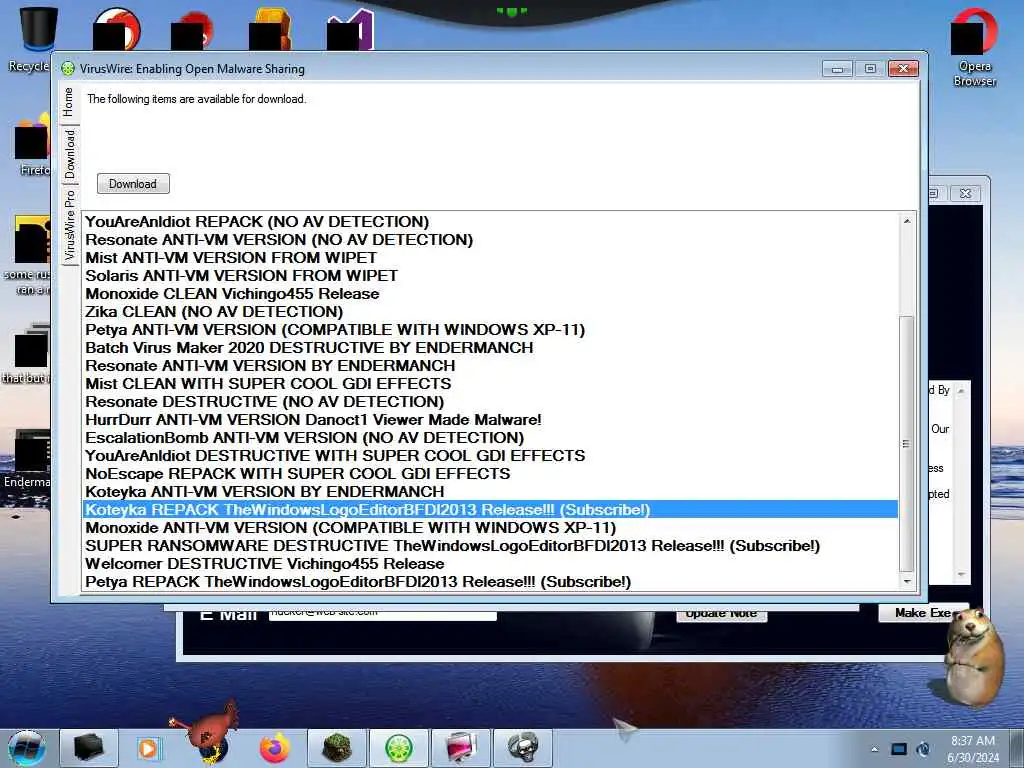Viewport: 1024px width, 768px height.
Task: Open the skull taskbar icon
Action: point(523,748)
